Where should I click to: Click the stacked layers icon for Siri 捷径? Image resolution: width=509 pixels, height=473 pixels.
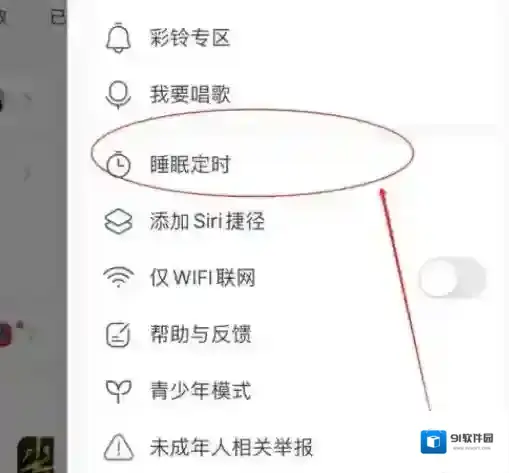tap(118, 221)
